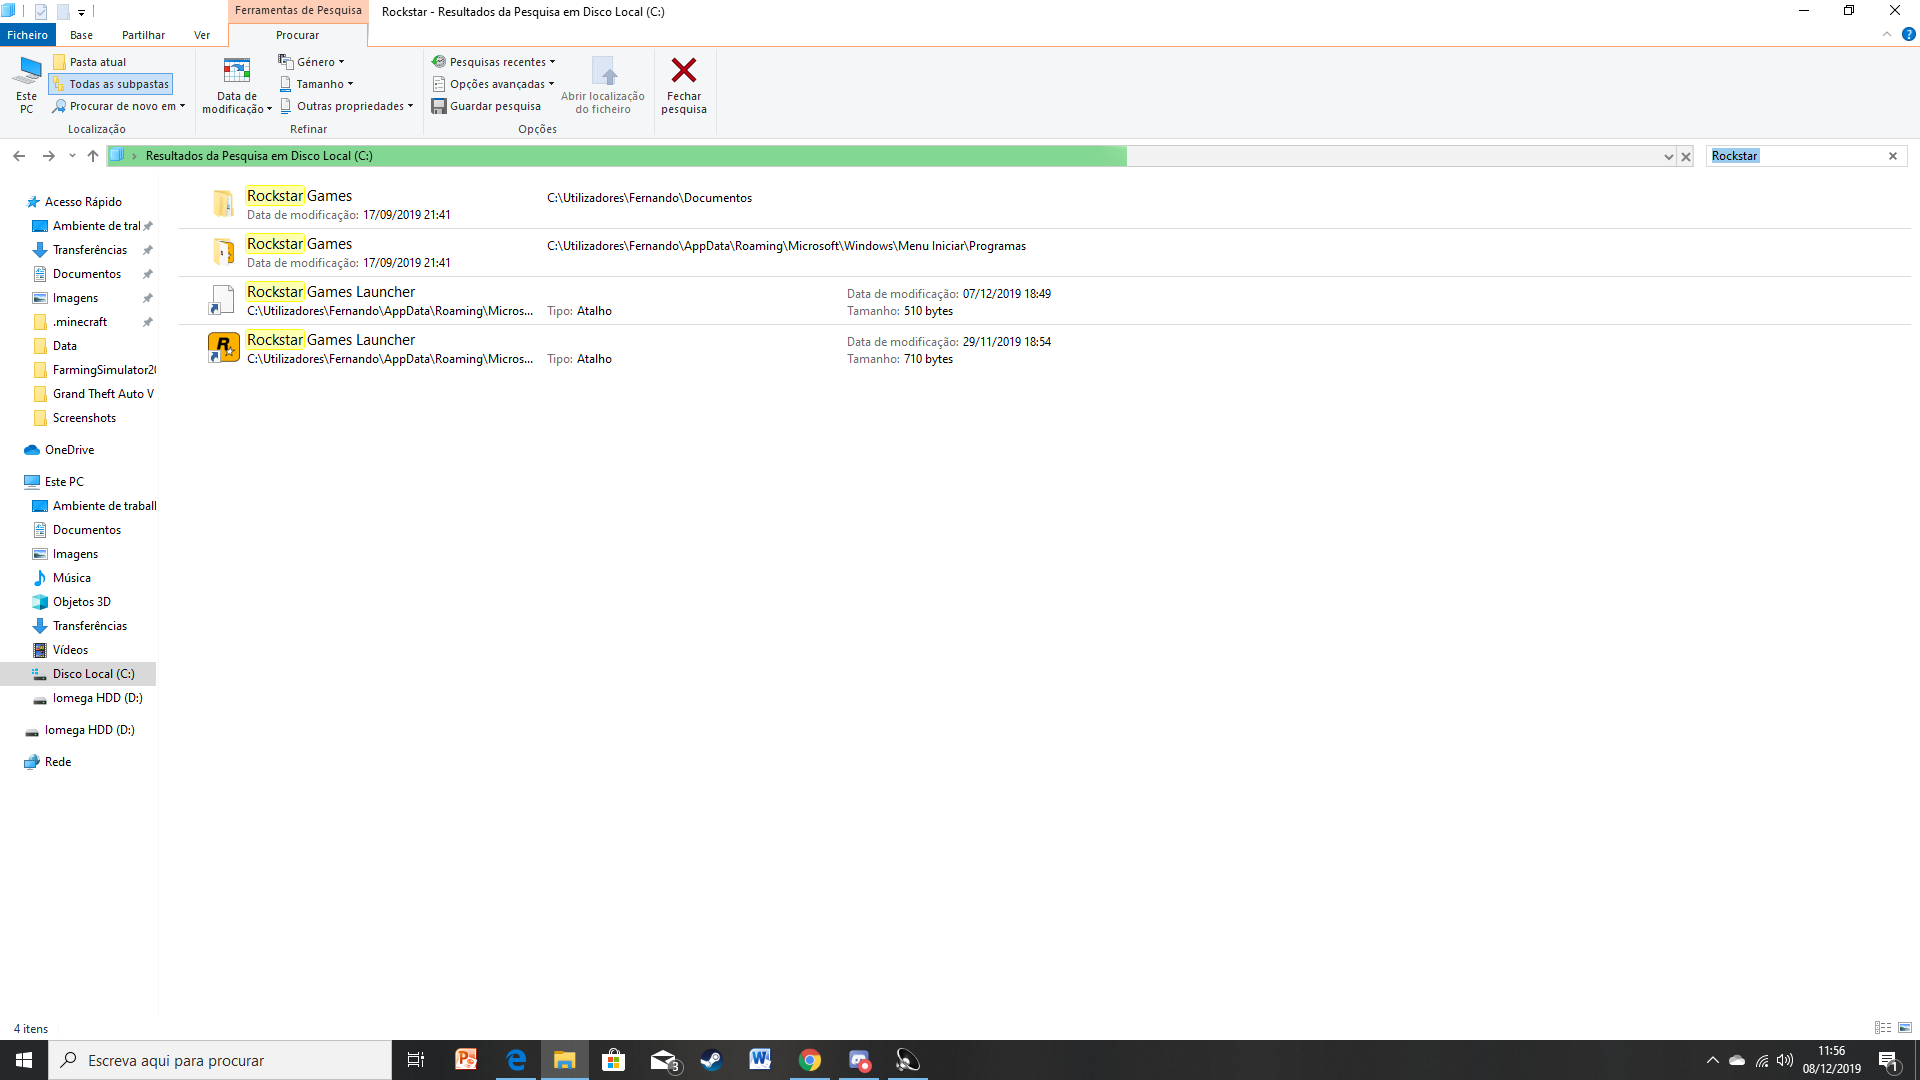Switch to the Ver ribbon tab

[x=202, y=35]
